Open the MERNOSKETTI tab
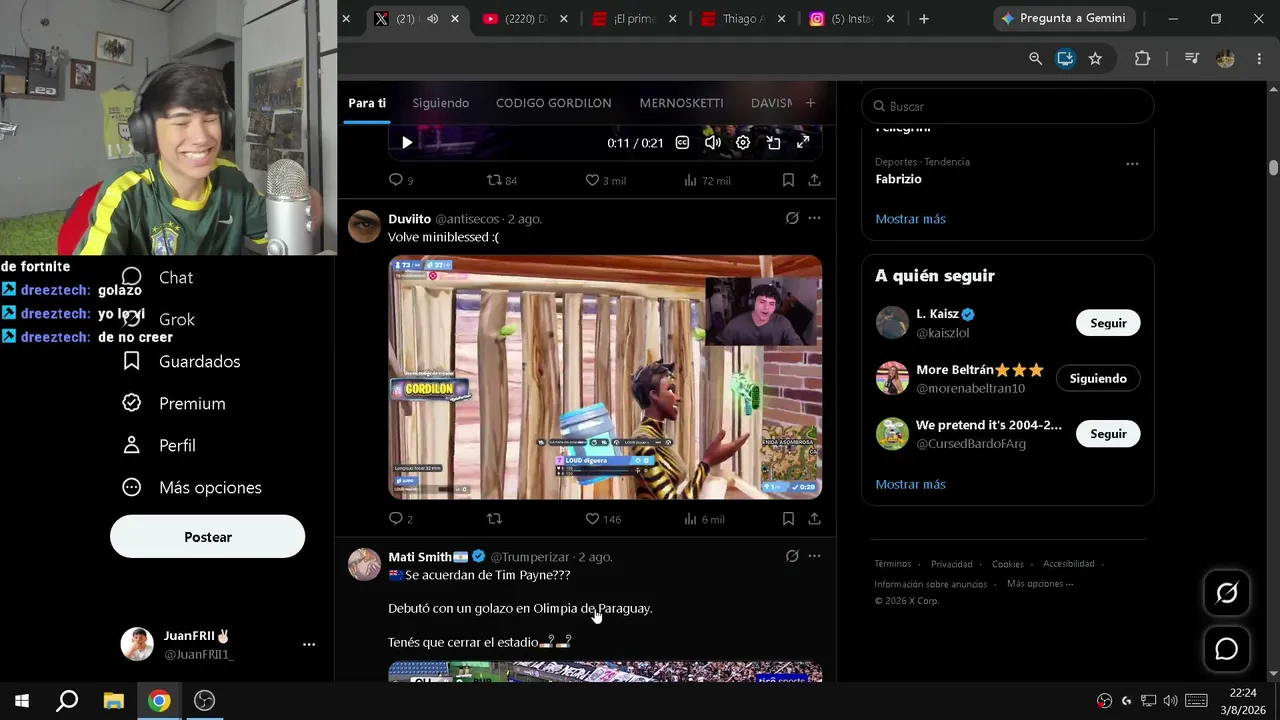The image size is (1280, 720). click(682, 103)
